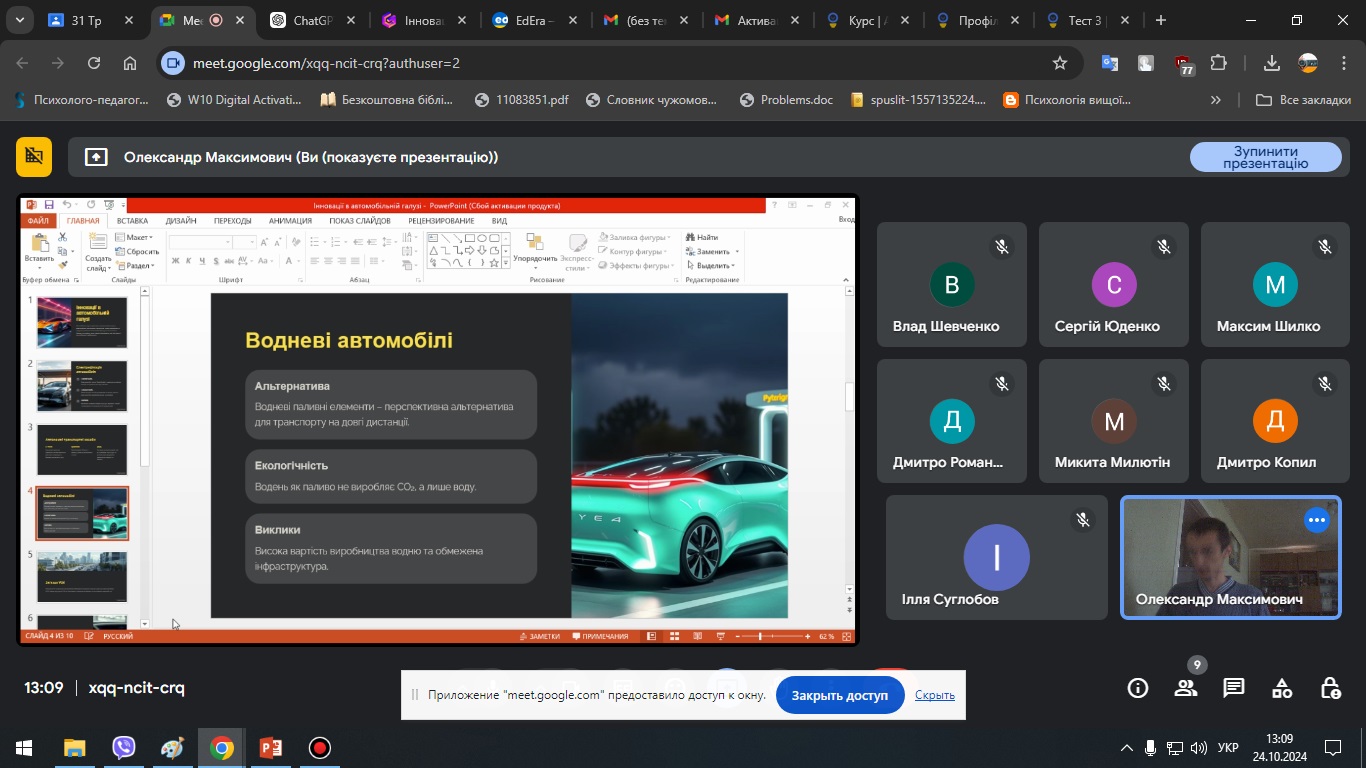Bookmark this page with star icon
The height and width of the screenshot is (768, 1366).
[x=1060, y=63]
